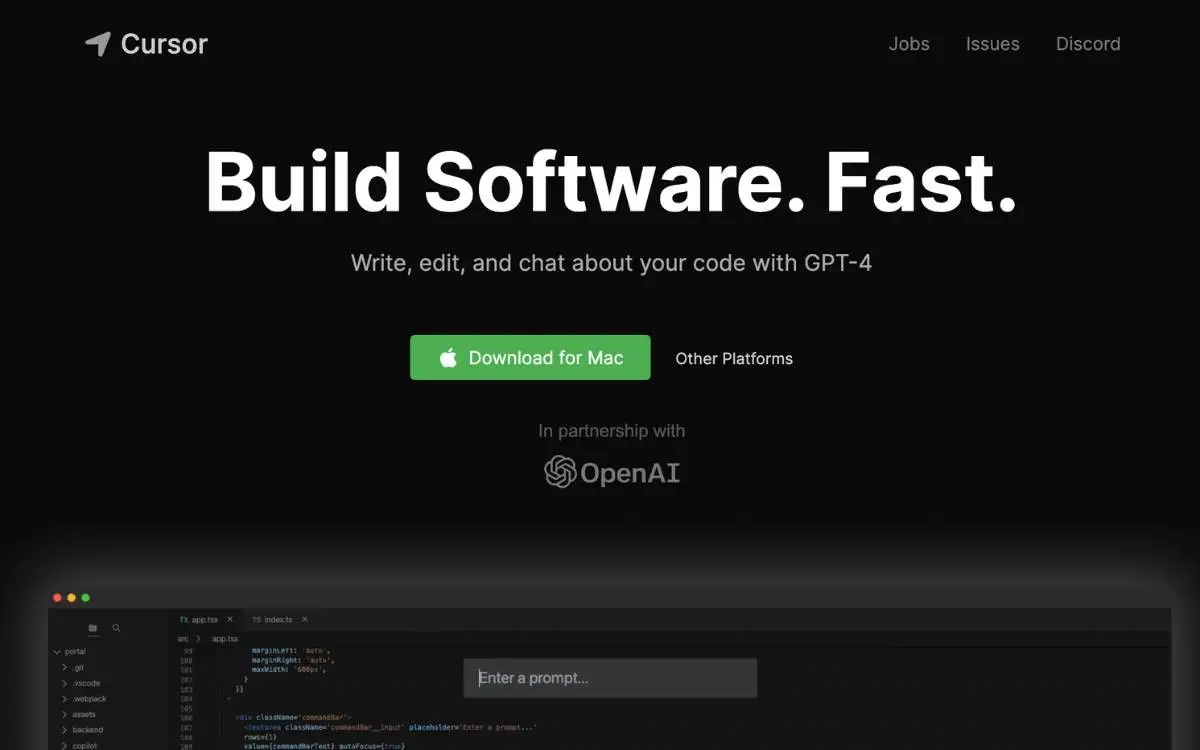The height and width of the screenshot is (750, 1200).
Task: Click the OpenAI wordmark text
Action: click(x=630, y=473)
